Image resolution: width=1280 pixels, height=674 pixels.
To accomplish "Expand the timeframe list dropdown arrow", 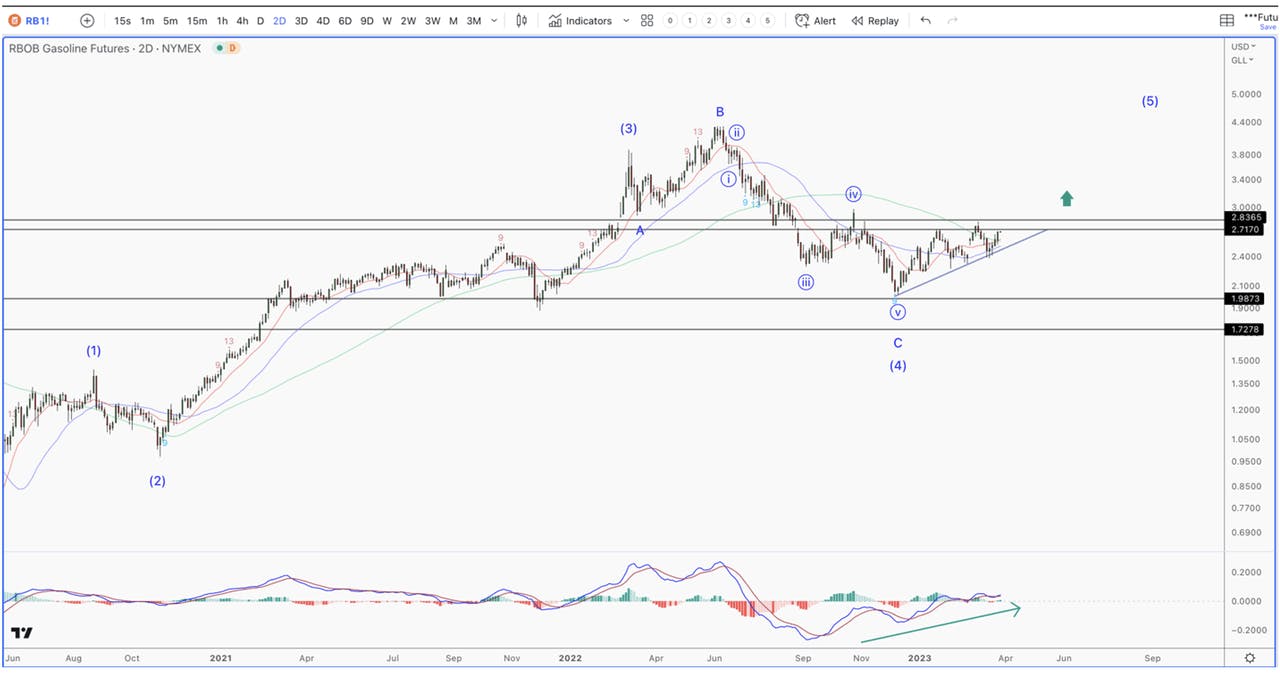I will tap(494, 20).
